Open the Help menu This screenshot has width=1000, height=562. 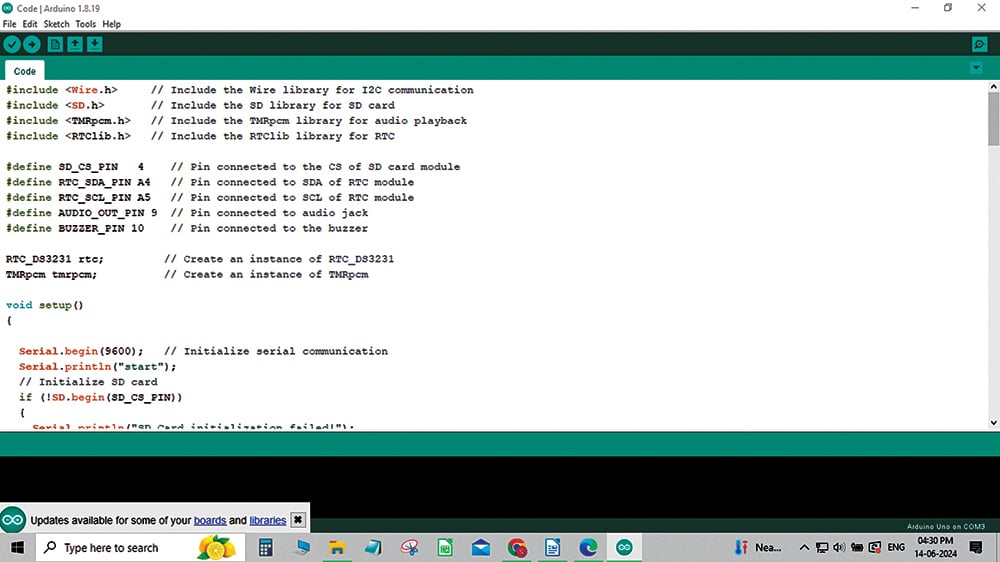click(112, 24)
